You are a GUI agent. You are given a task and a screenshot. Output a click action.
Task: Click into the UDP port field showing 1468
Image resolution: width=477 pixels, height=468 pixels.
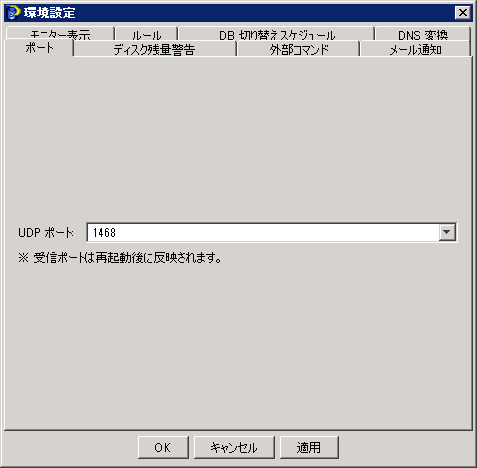click(x=262, y=232)
